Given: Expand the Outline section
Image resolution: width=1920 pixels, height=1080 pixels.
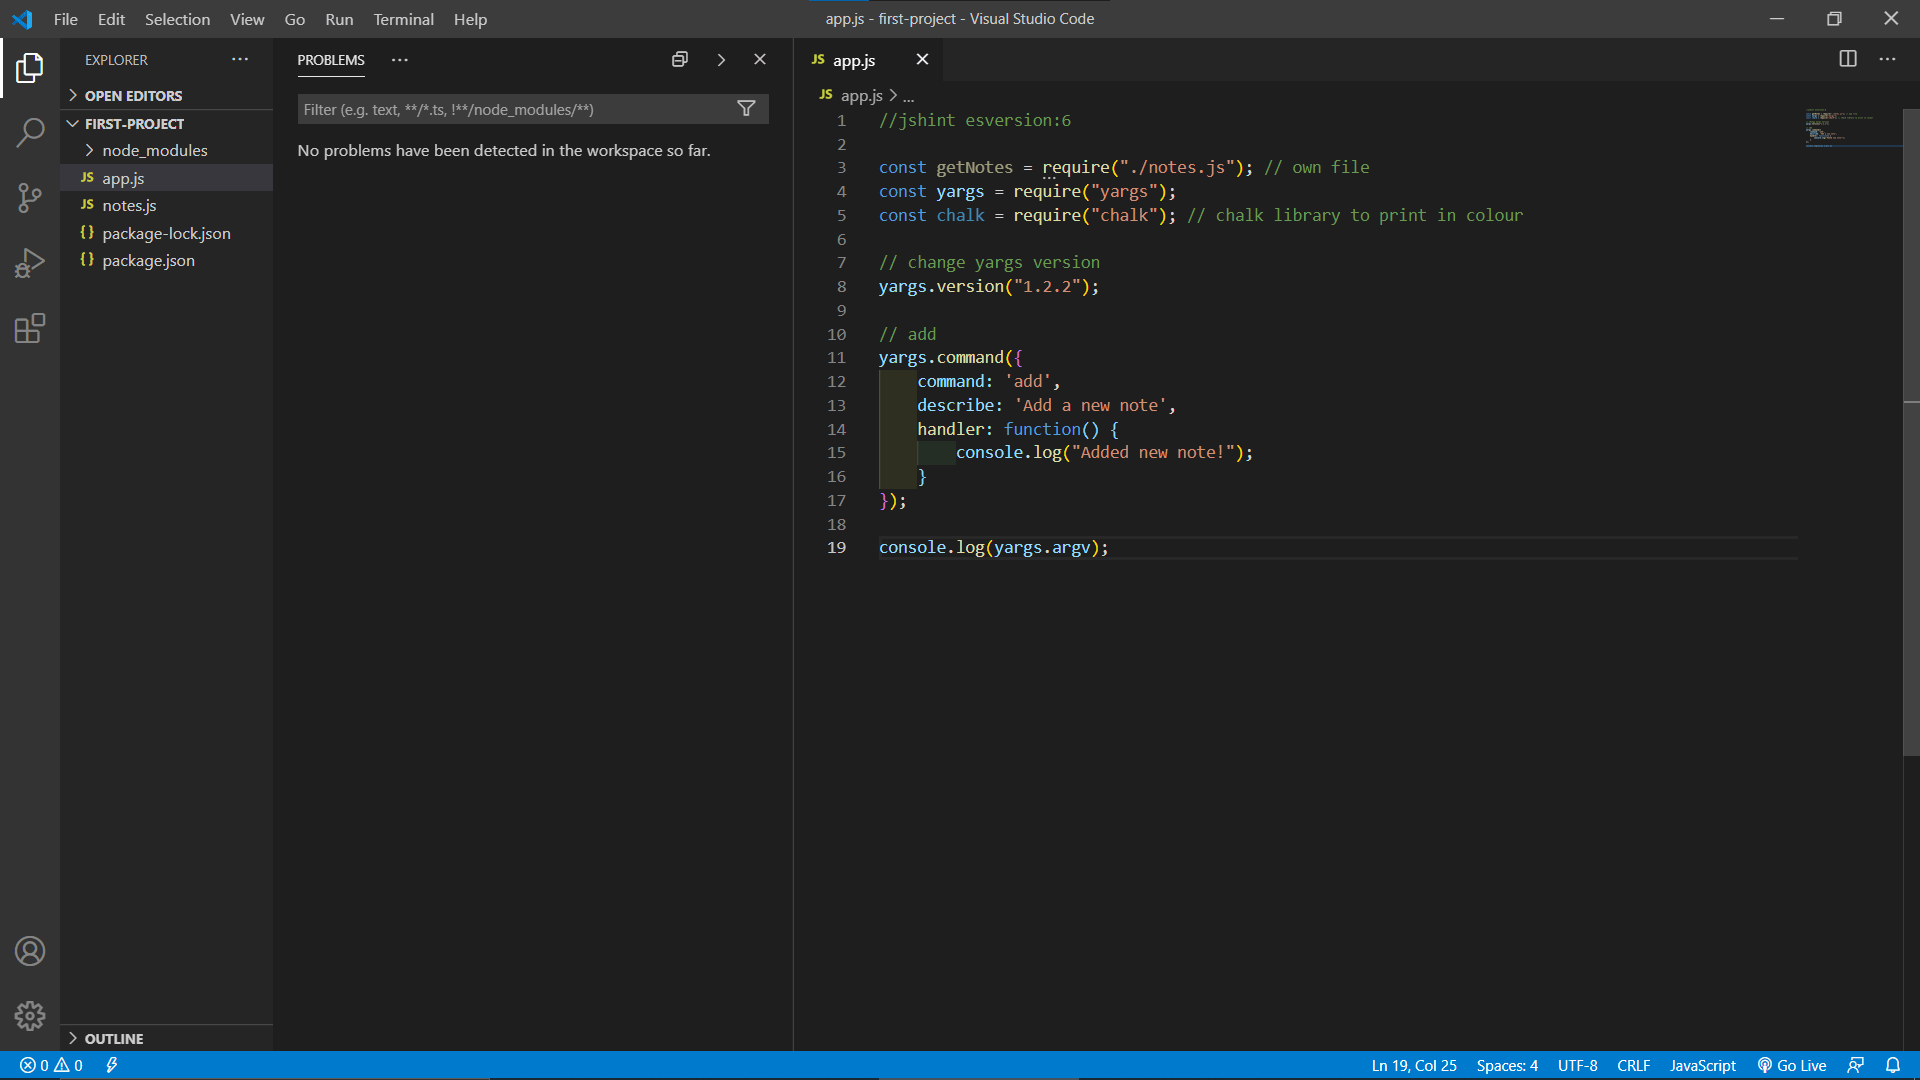Looking at the screenshot, I should pyautogui.click(x=113, y=1038).
